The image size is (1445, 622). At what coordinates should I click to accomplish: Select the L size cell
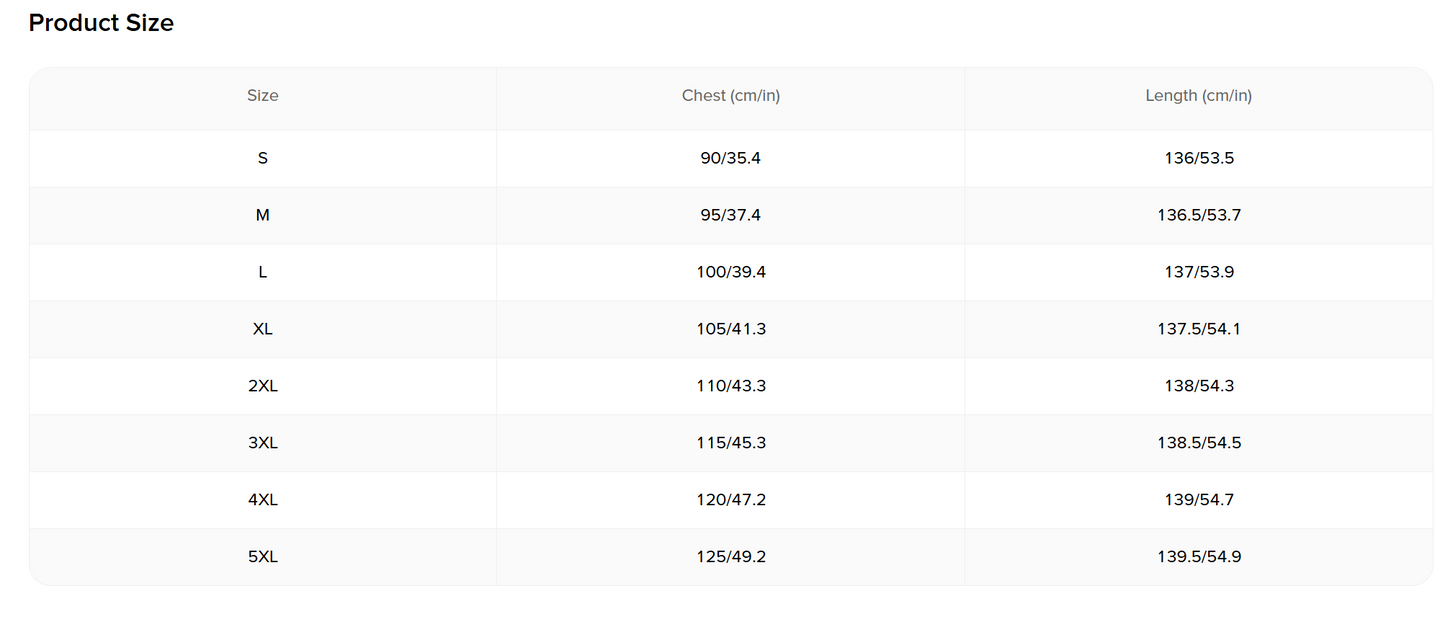263,272
